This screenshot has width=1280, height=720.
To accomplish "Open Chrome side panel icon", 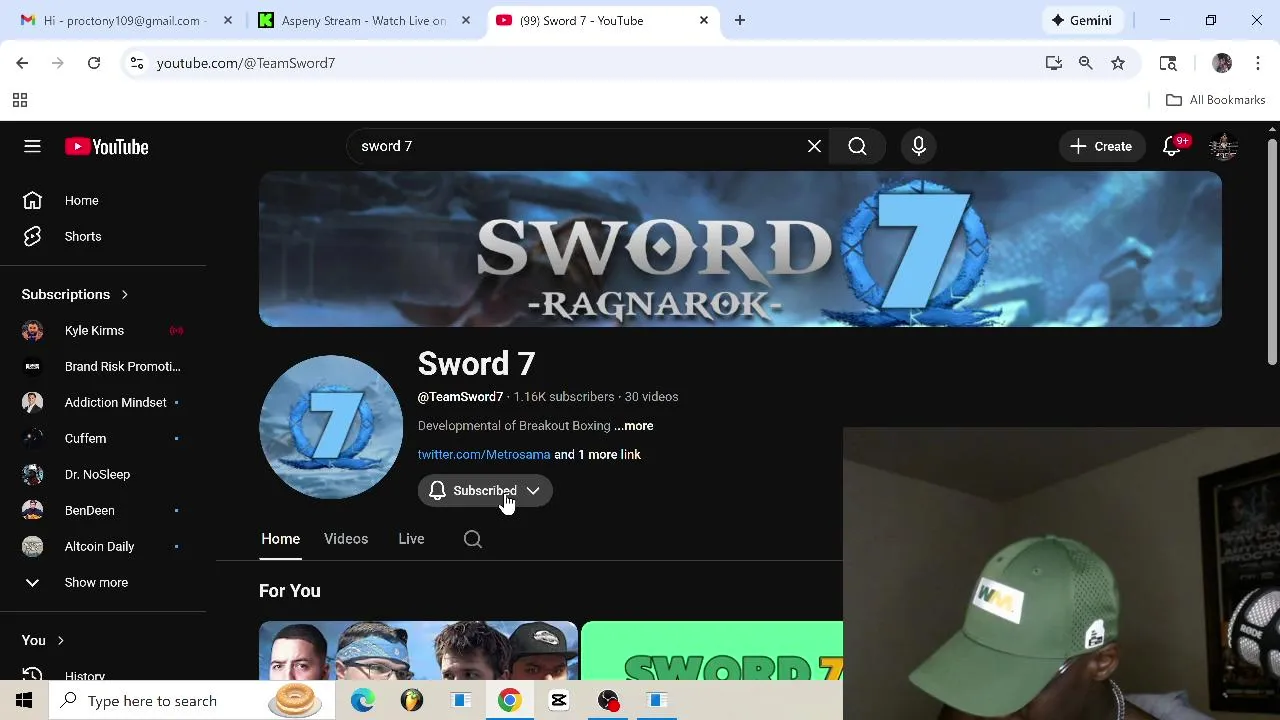I will point(1168,63).
